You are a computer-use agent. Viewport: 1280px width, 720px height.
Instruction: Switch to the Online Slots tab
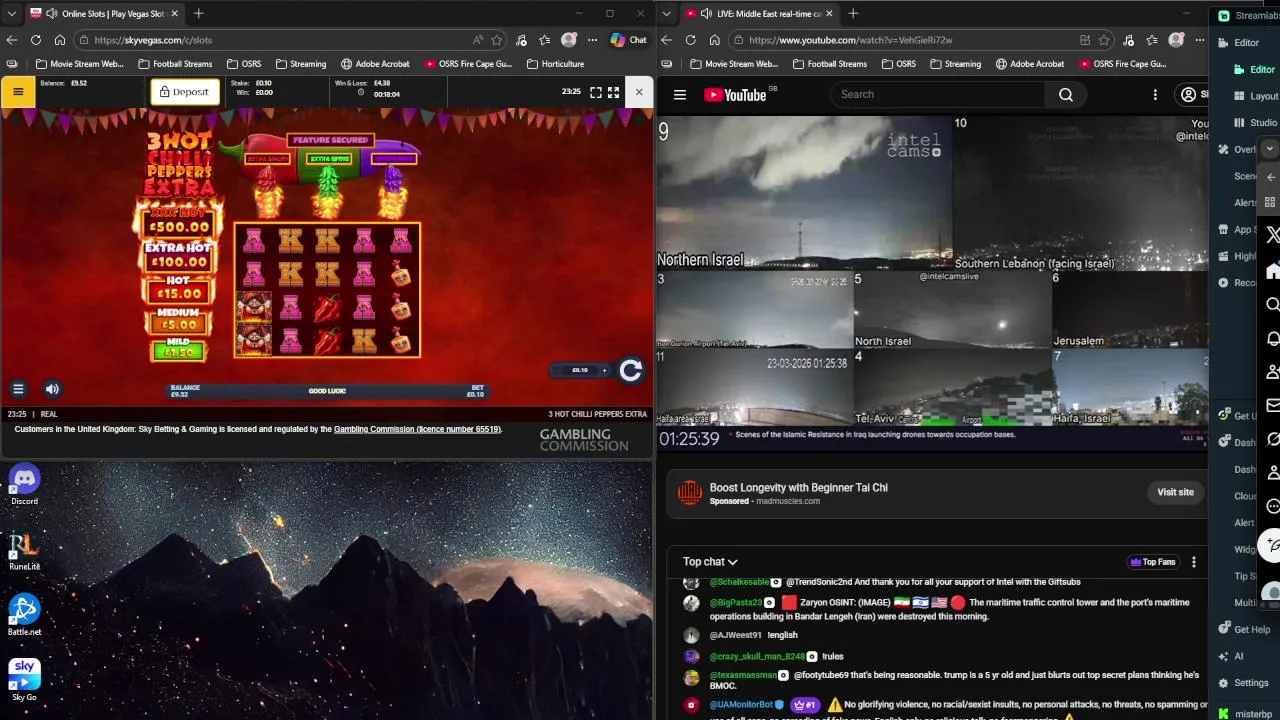(x=104, y=14)
